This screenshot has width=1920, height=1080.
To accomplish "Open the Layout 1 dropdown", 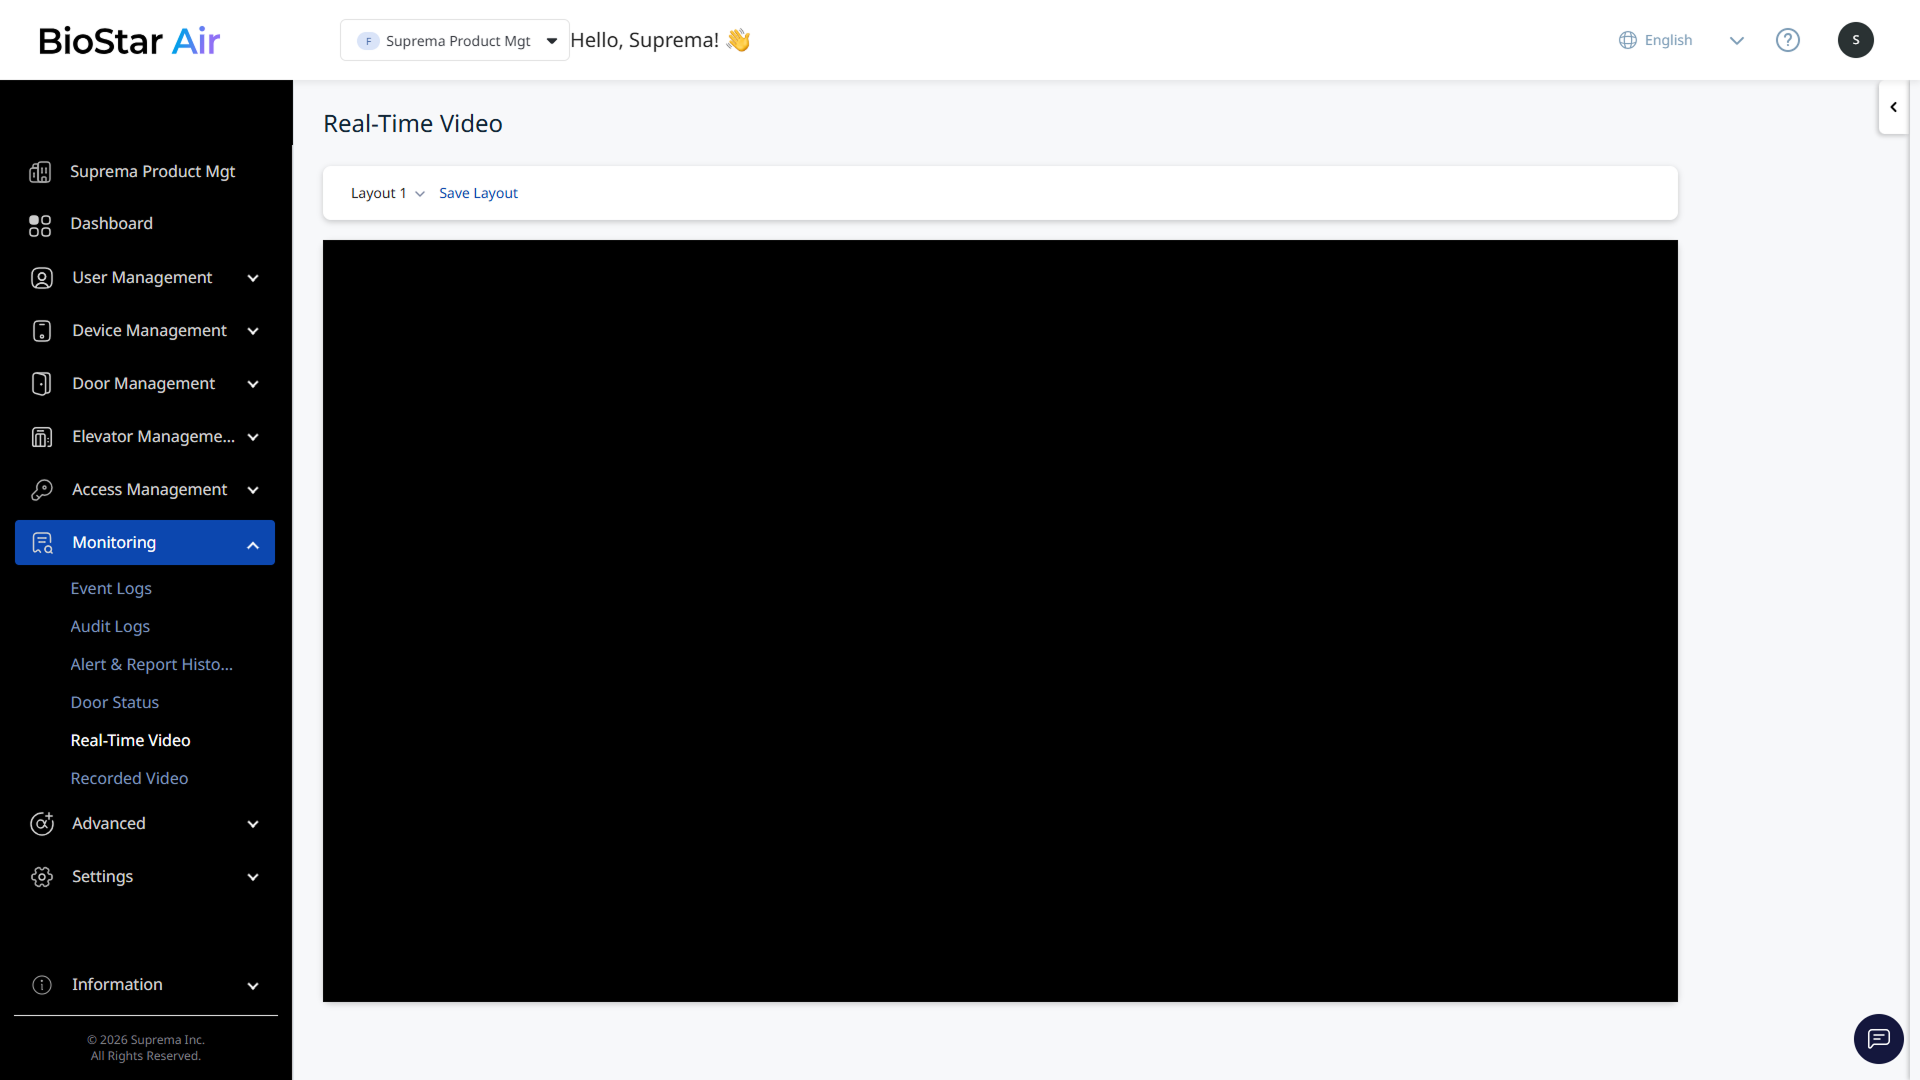I will point(388,194).
